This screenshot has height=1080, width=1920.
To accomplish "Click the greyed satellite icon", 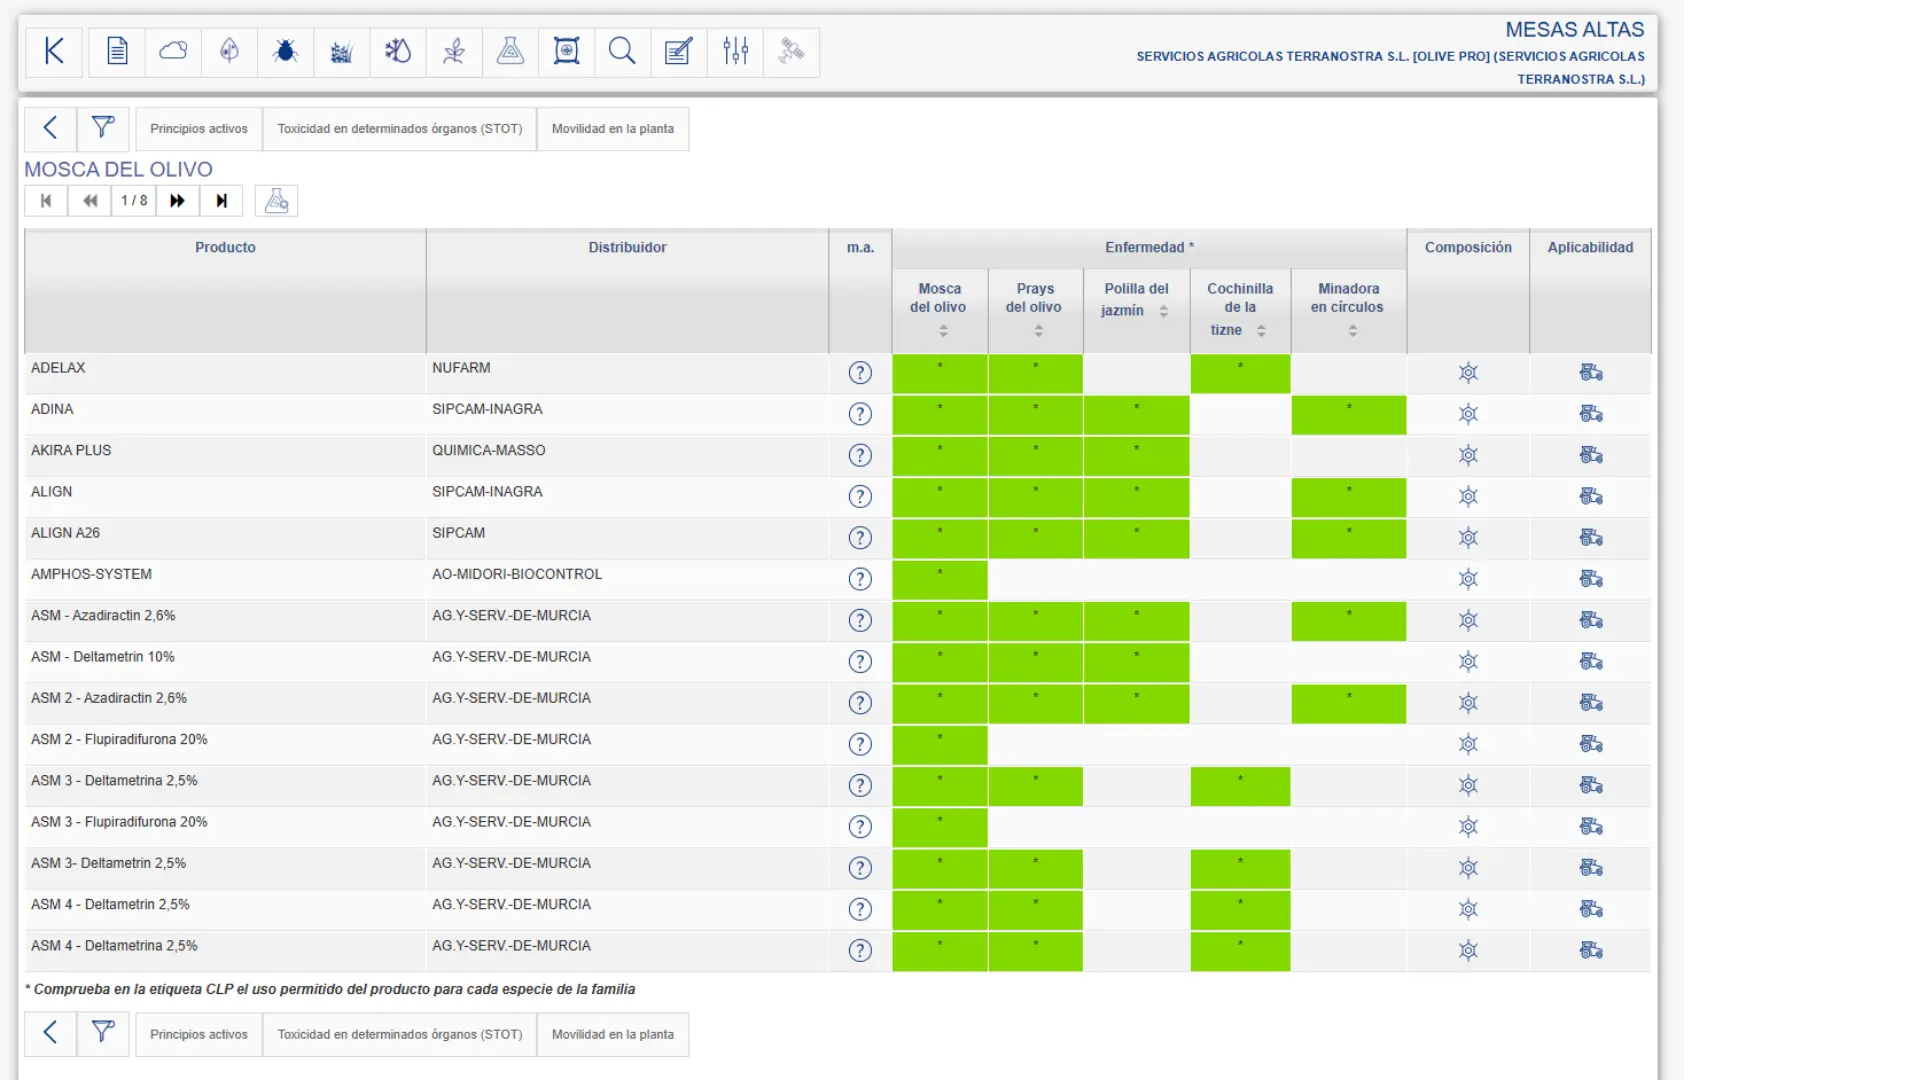I will click(x=791, y=51).
